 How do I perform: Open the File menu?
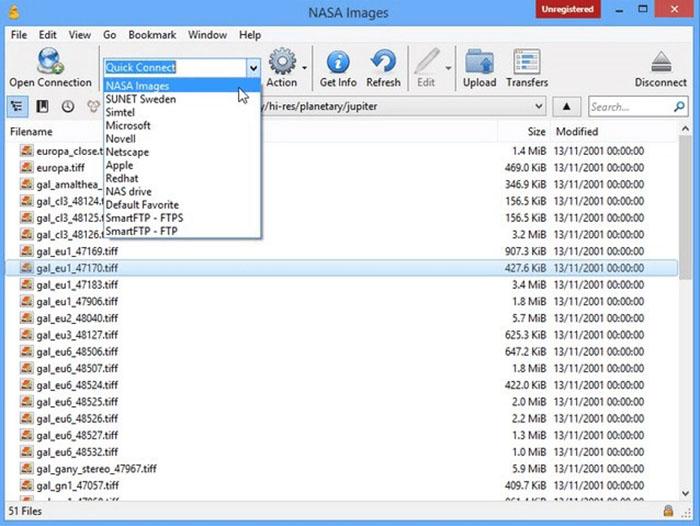(19, 35)
